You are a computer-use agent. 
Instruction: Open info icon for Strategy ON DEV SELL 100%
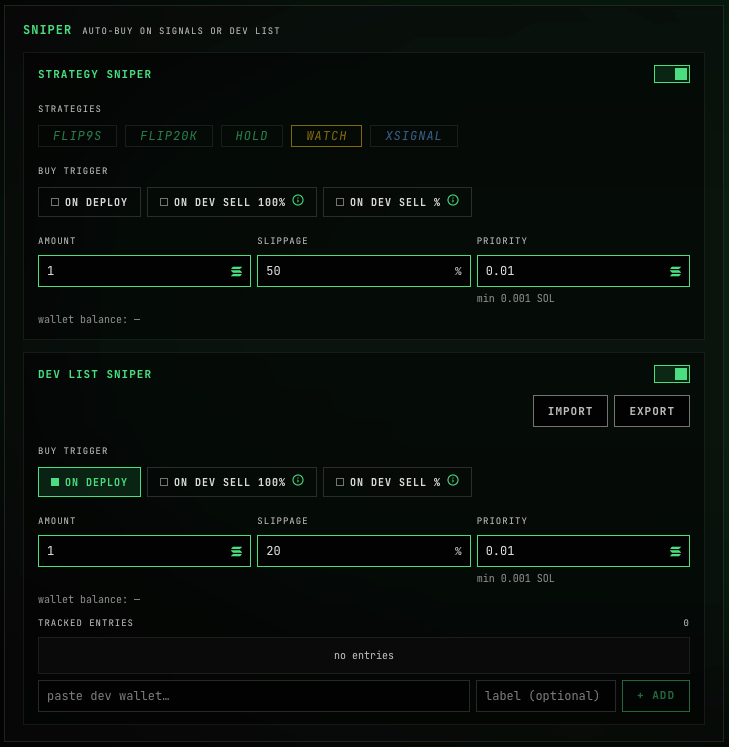tap(298, 200)
